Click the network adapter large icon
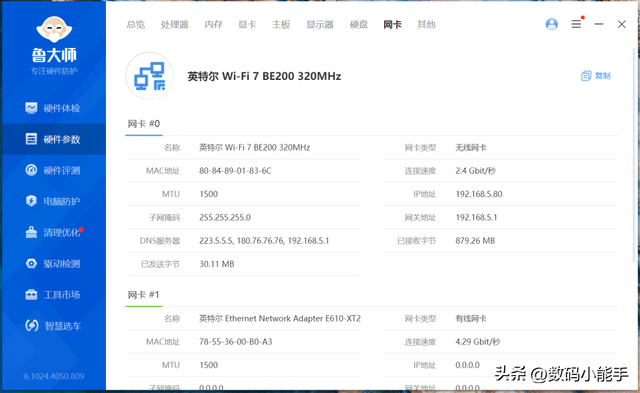640x393 pixels. 149,76
